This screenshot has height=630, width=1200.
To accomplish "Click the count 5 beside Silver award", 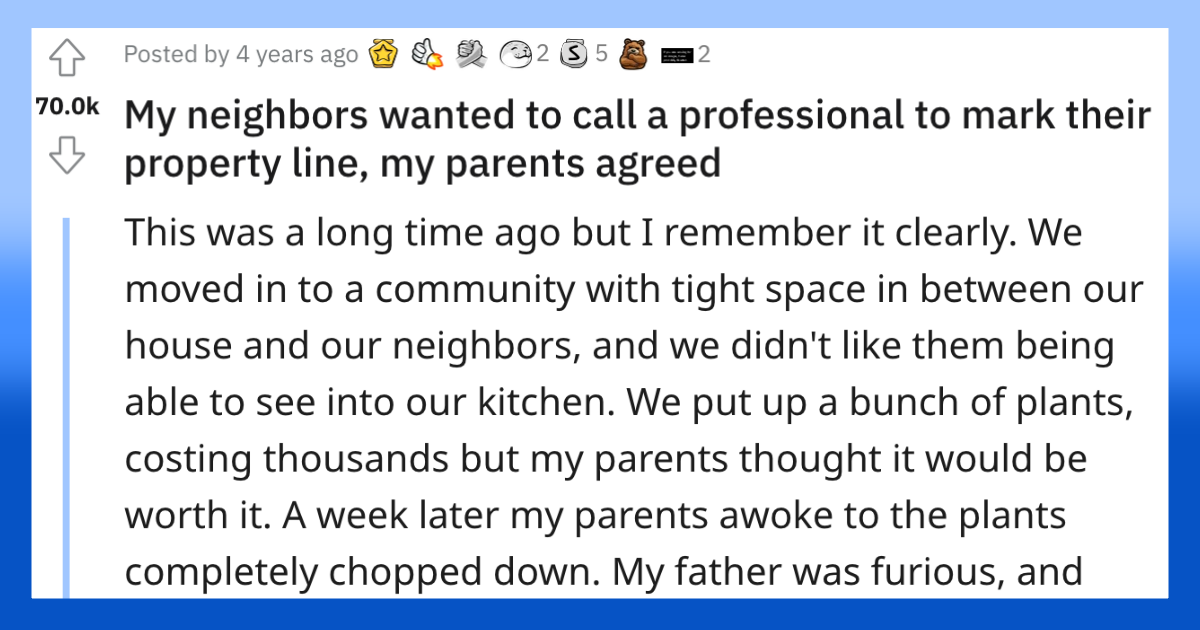I will tap(601, 54).
